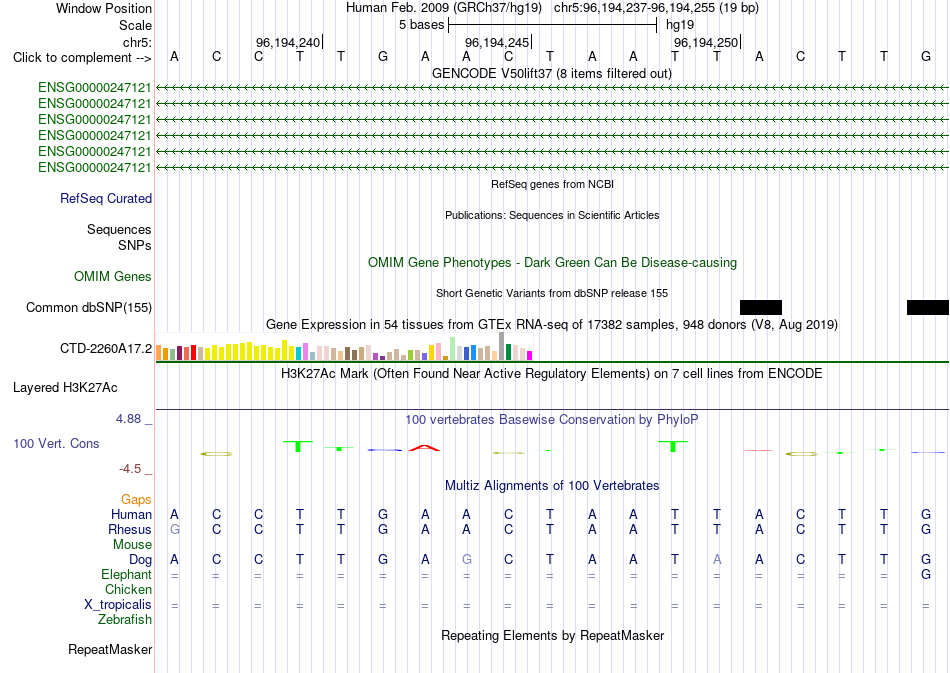Open the H3K27Ac Mark ENCODE track title
950x673 pixels.
pos(552,373)
